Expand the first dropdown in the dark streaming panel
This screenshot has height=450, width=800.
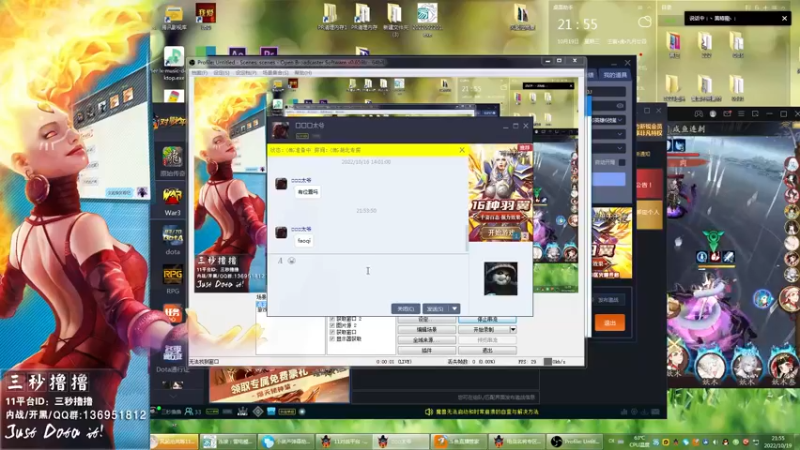pyautogui.click(x=620, y=120)
